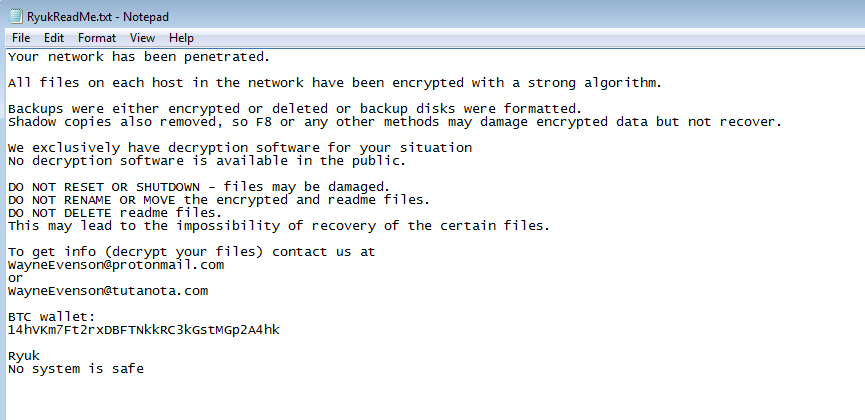Place cursor in 'Your network has been penetrated' line
This screenshot has width=865, height=420.
[138, 56]
